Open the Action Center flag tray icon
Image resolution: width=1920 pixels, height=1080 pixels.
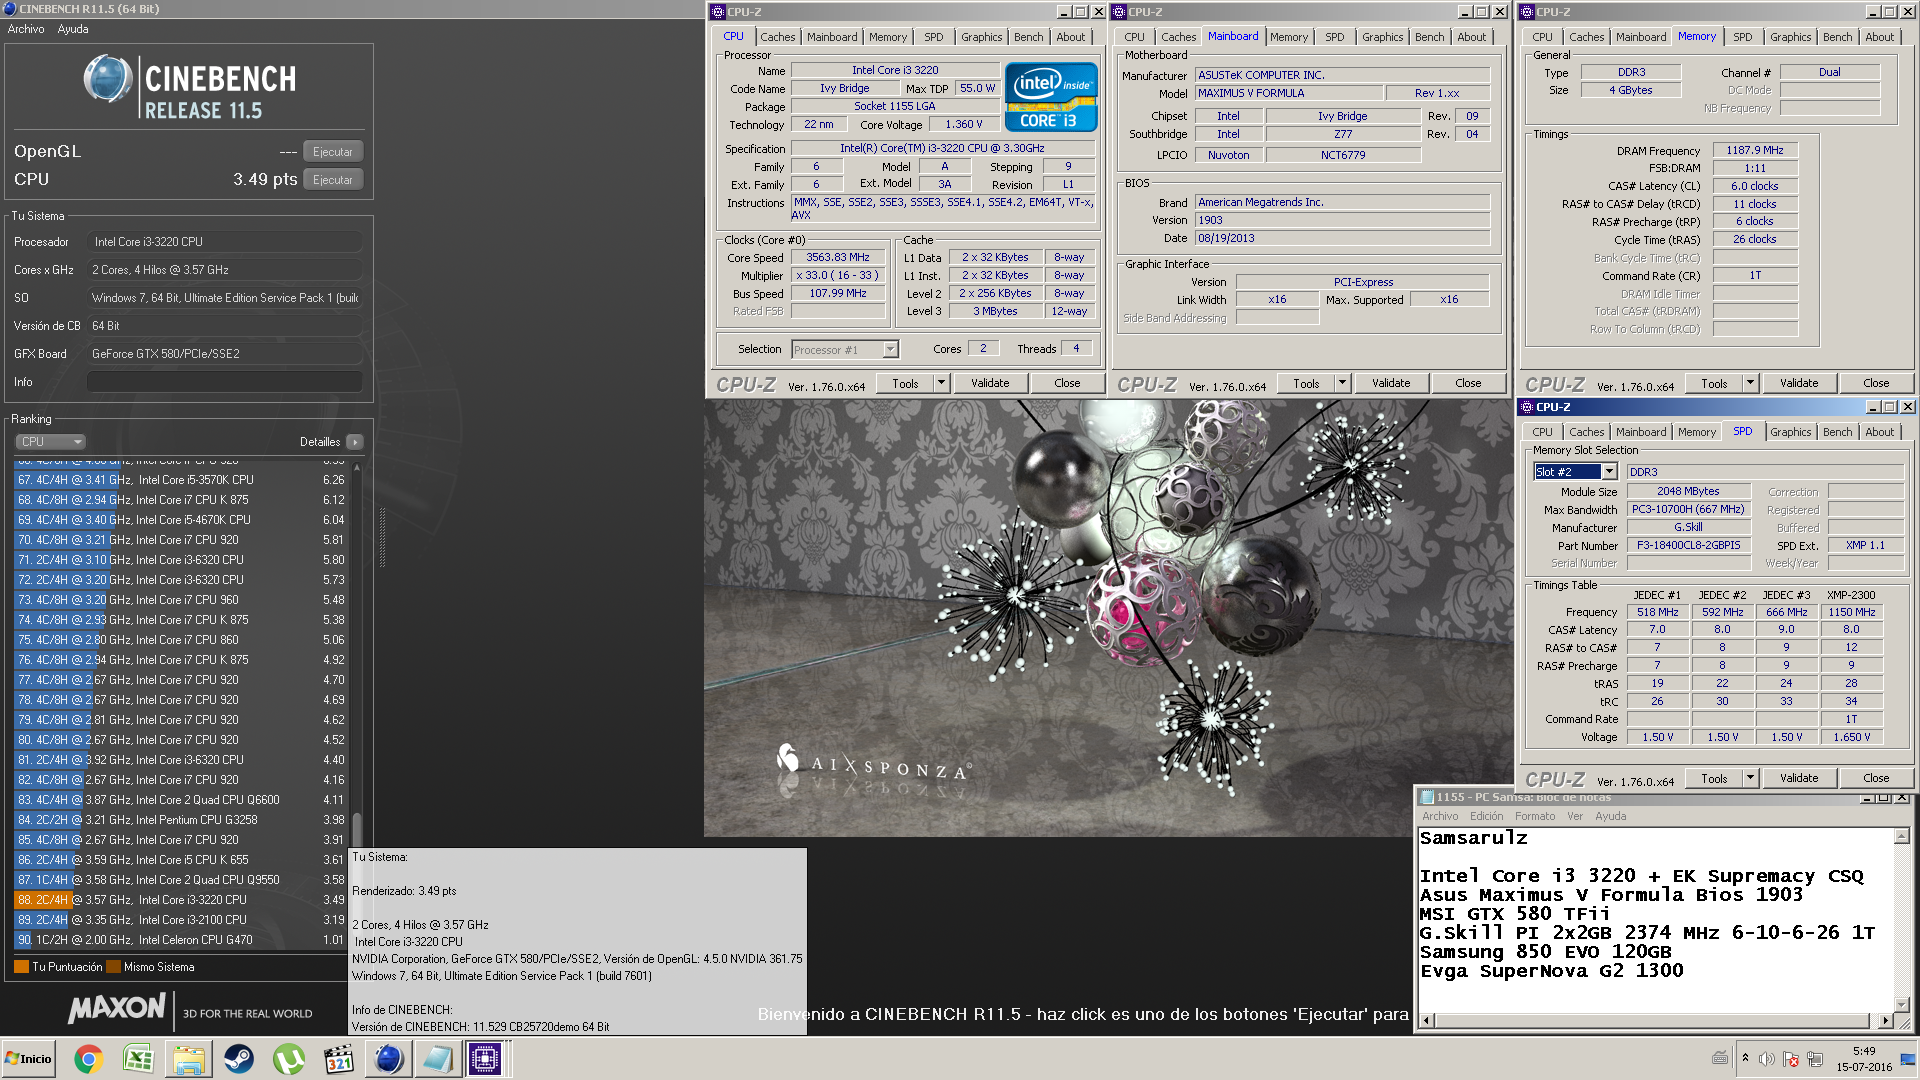click(1791, 1059)
